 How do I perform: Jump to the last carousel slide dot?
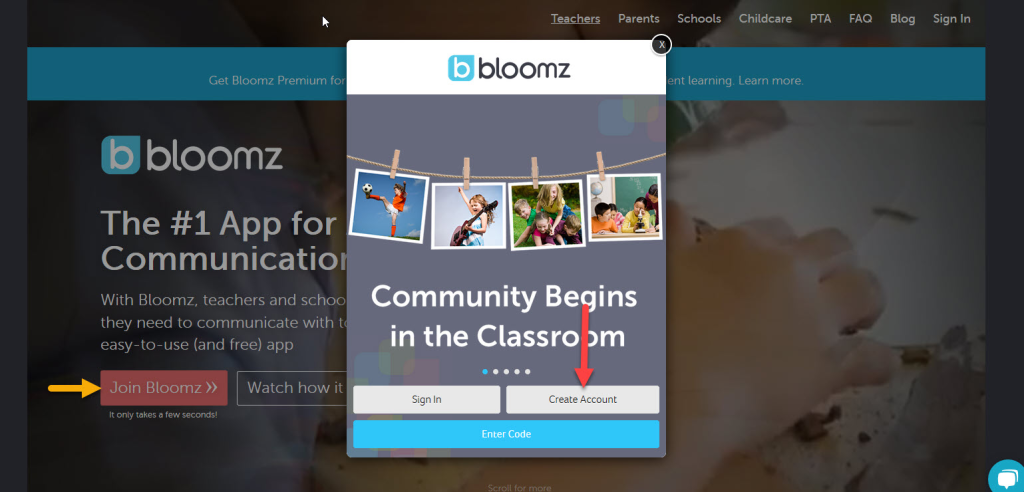click(x=528, y=372)
